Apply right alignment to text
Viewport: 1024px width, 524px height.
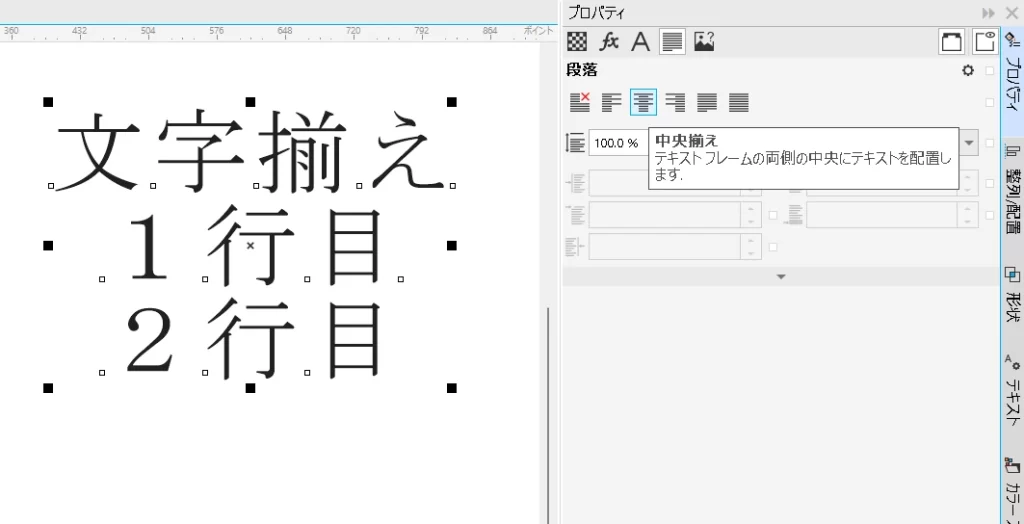[675, 102]
